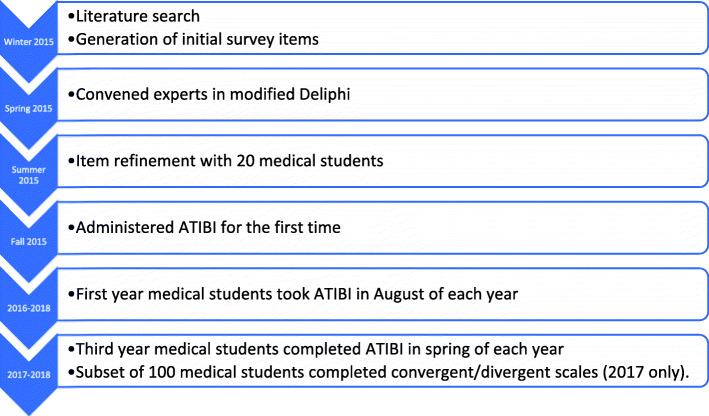709x416 pixels.
Task: Select the Summer 2015 chevron arrow
Action: click(28, 175)
